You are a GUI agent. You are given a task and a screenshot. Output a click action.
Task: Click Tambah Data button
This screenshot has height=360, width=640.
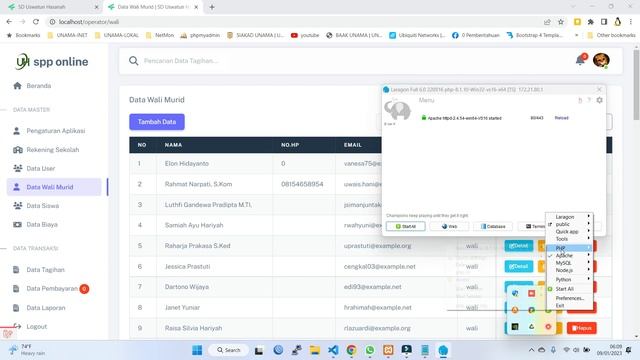pos(157,122)
